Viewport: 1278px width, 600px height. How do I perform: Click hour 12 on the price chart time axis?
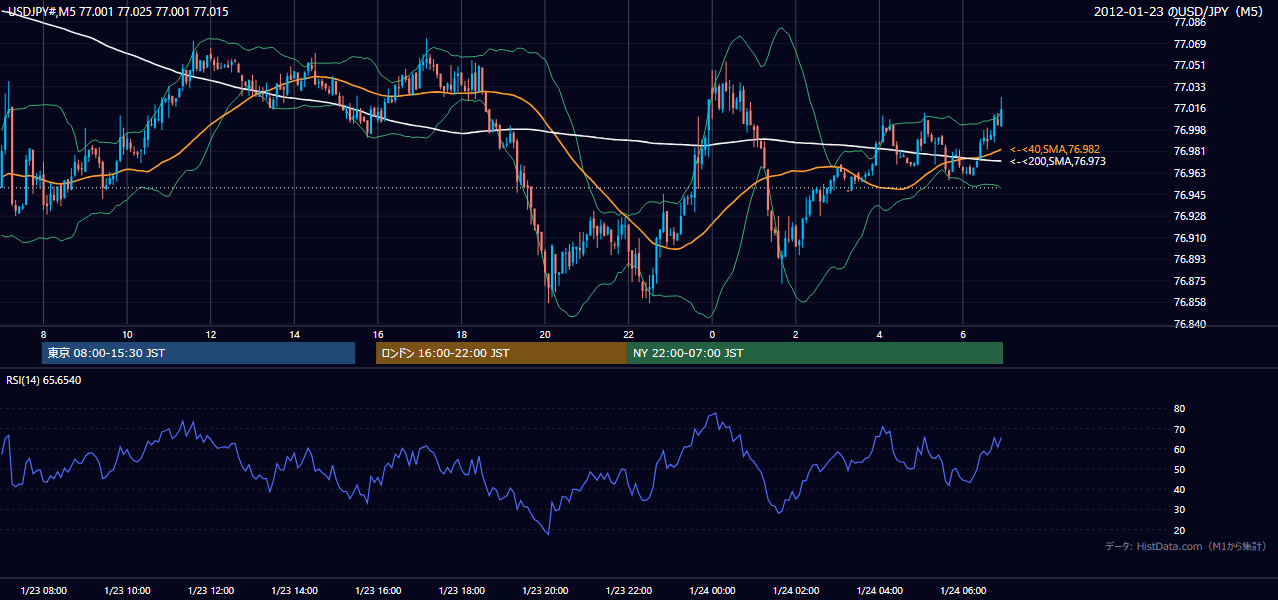[211, 334]
